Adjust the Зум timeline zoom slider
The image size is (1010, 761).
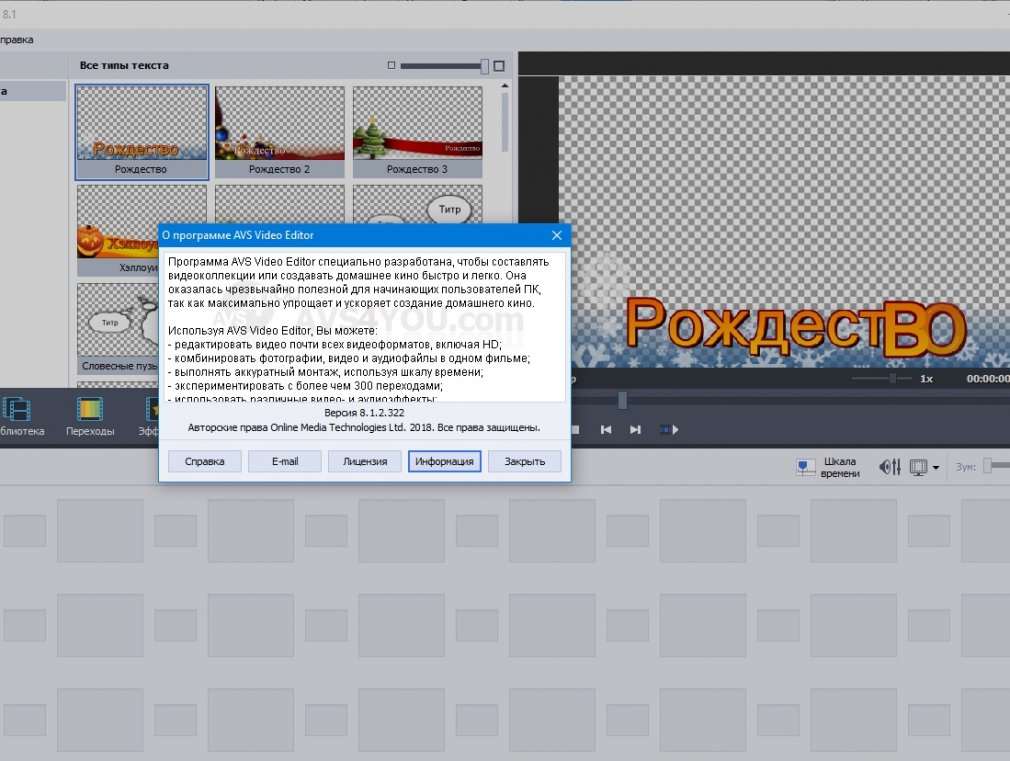[x=987, y=466]
